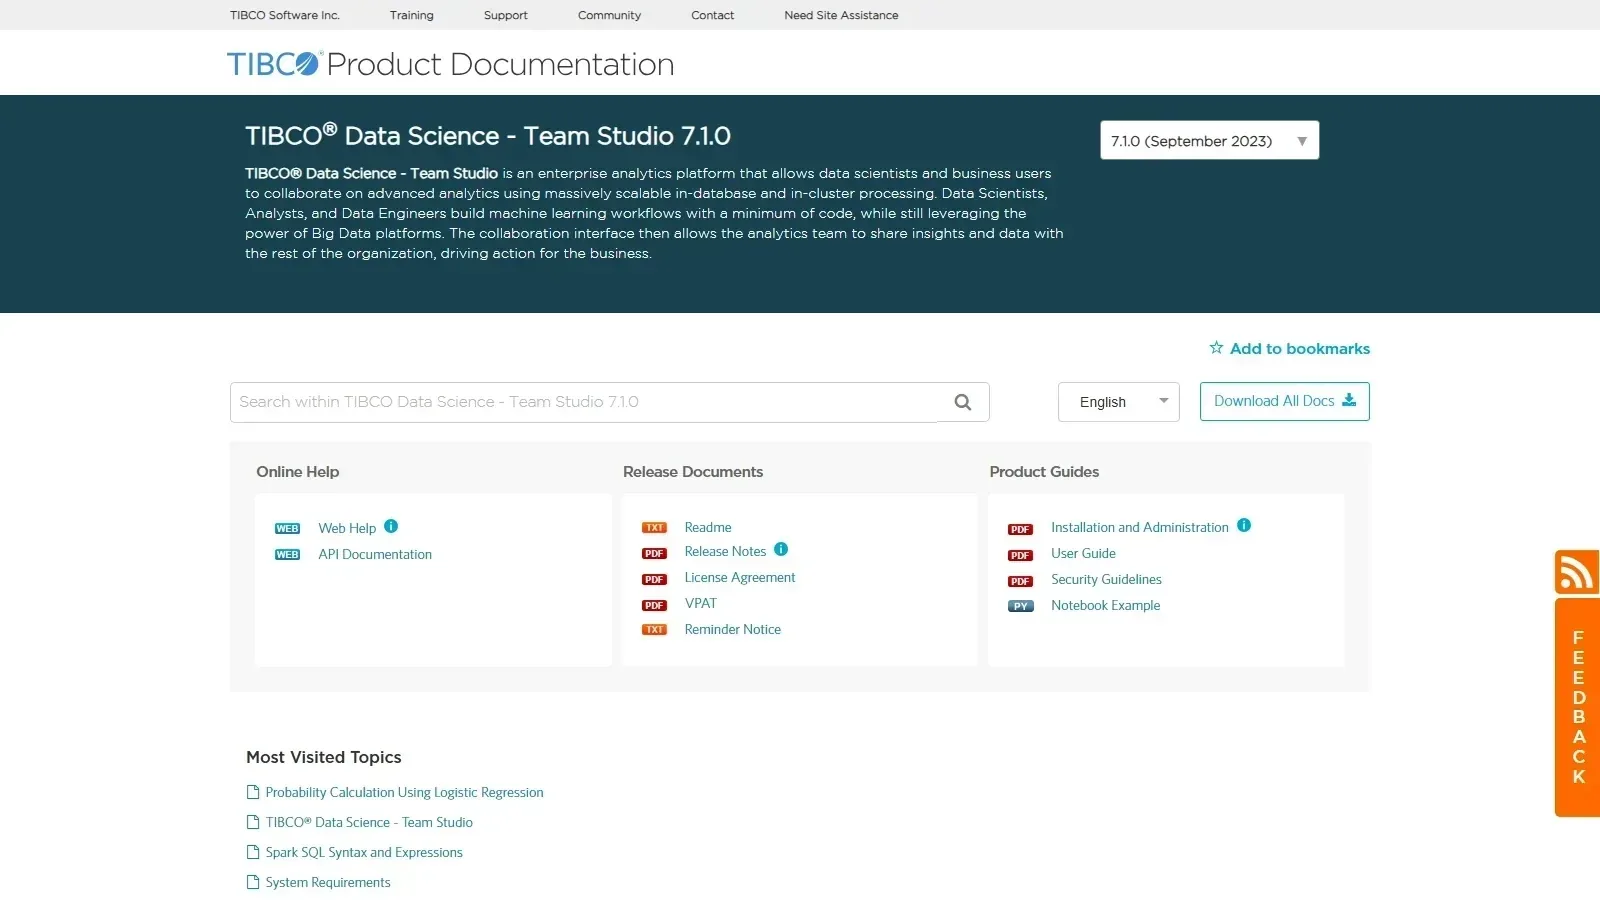Image resolution: width=1600 pixels, height=900 pixels.
Task: Open Community in the top navigation
Action: [609, 15]
